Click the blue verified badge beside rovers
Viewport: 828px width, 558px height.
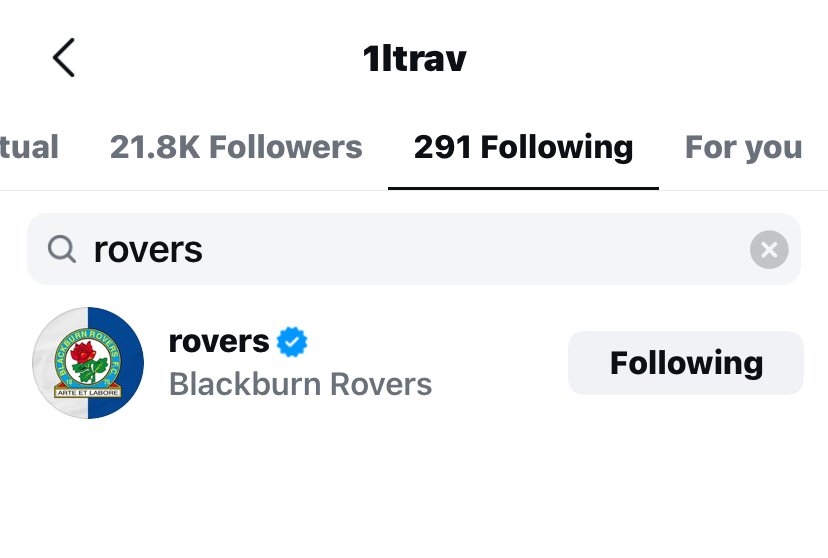(292, 342)
